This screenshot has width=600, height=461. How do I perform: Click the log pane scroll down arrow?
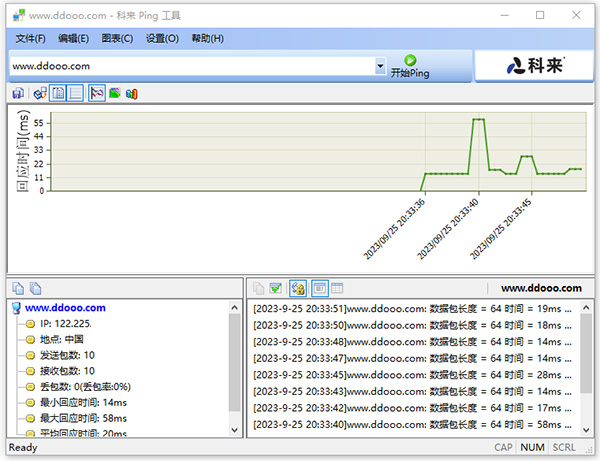[x=586, y=430]
